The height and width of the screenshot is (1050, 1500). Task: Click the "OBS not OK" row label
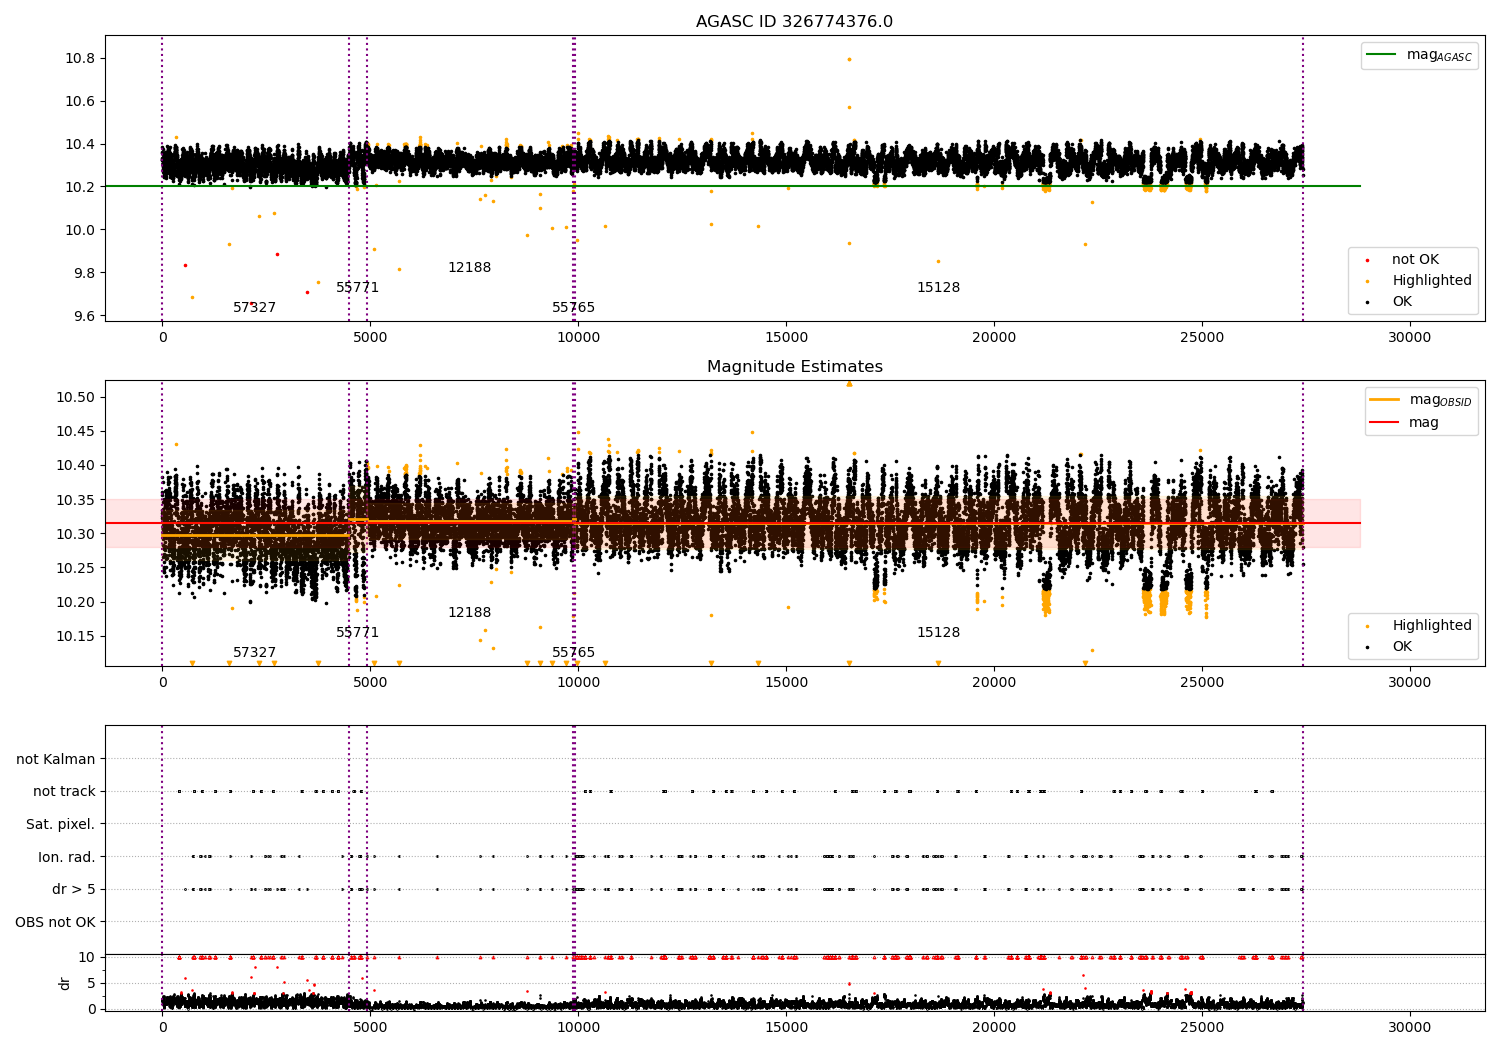55,922
